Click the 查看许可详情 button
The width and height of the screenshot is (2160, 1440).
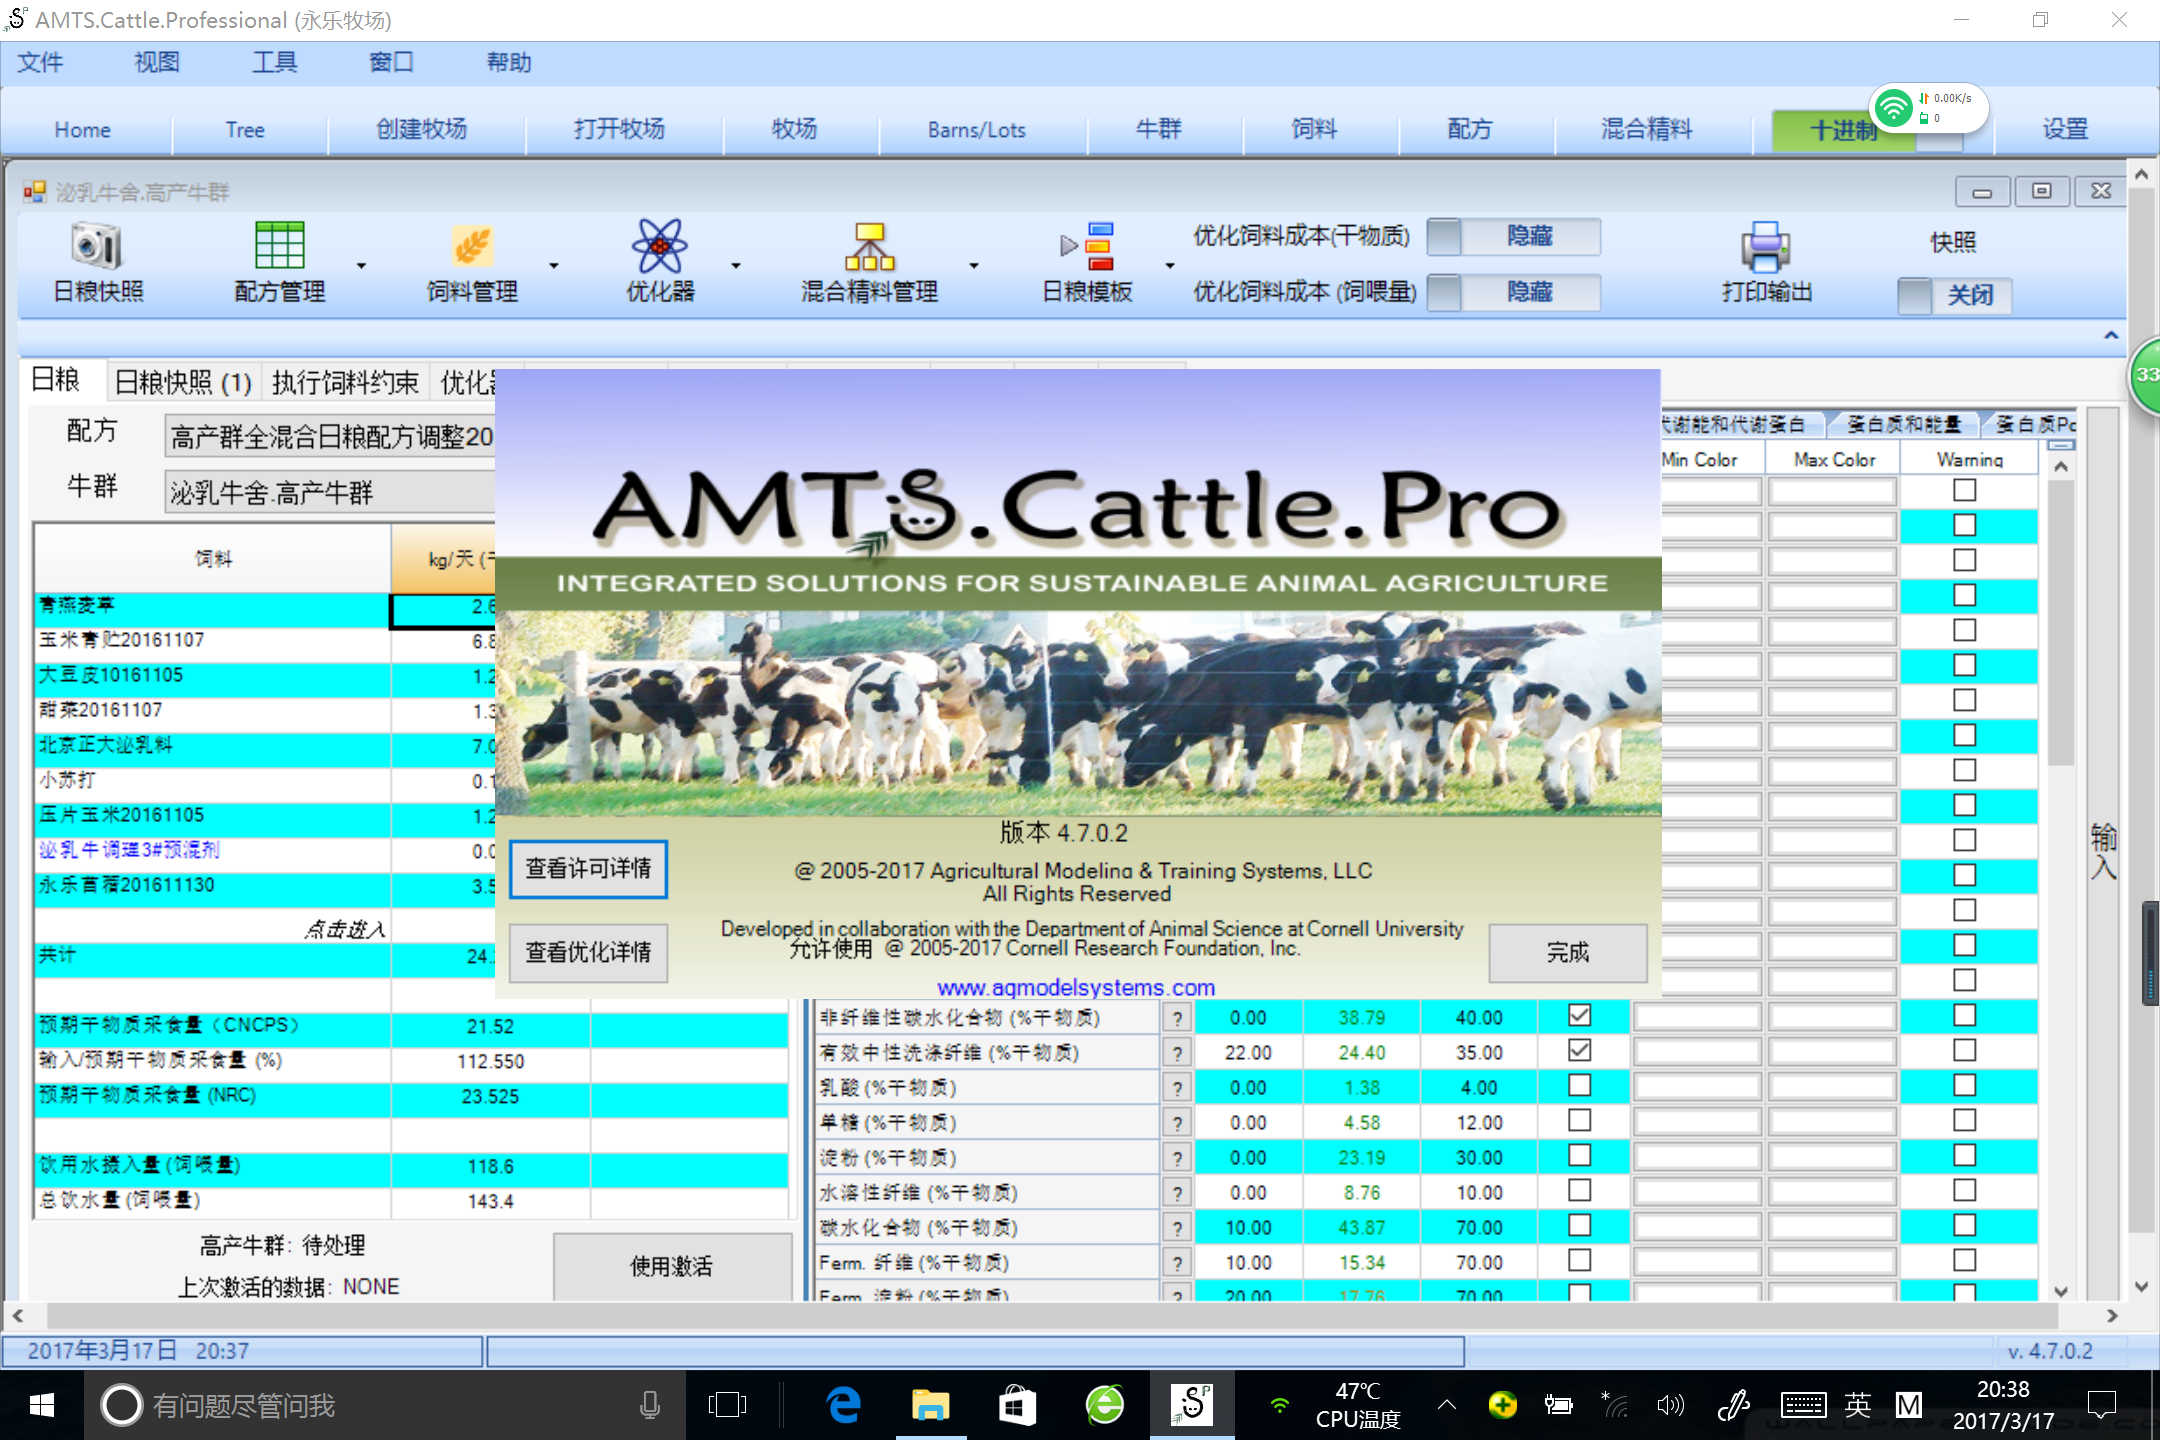[x=588, y=868]
